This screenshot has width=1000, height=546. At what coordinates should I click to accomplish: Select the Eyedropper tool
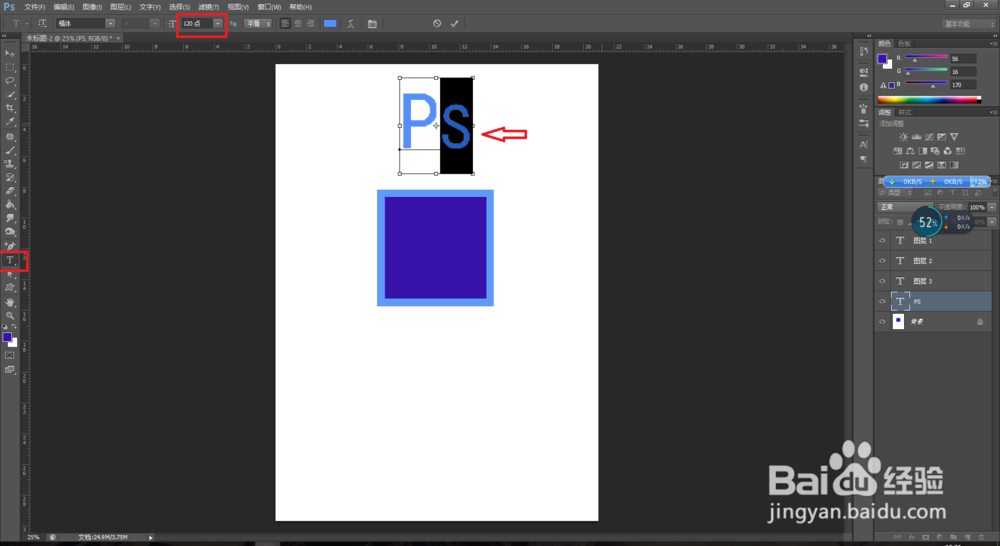(10, 121)
